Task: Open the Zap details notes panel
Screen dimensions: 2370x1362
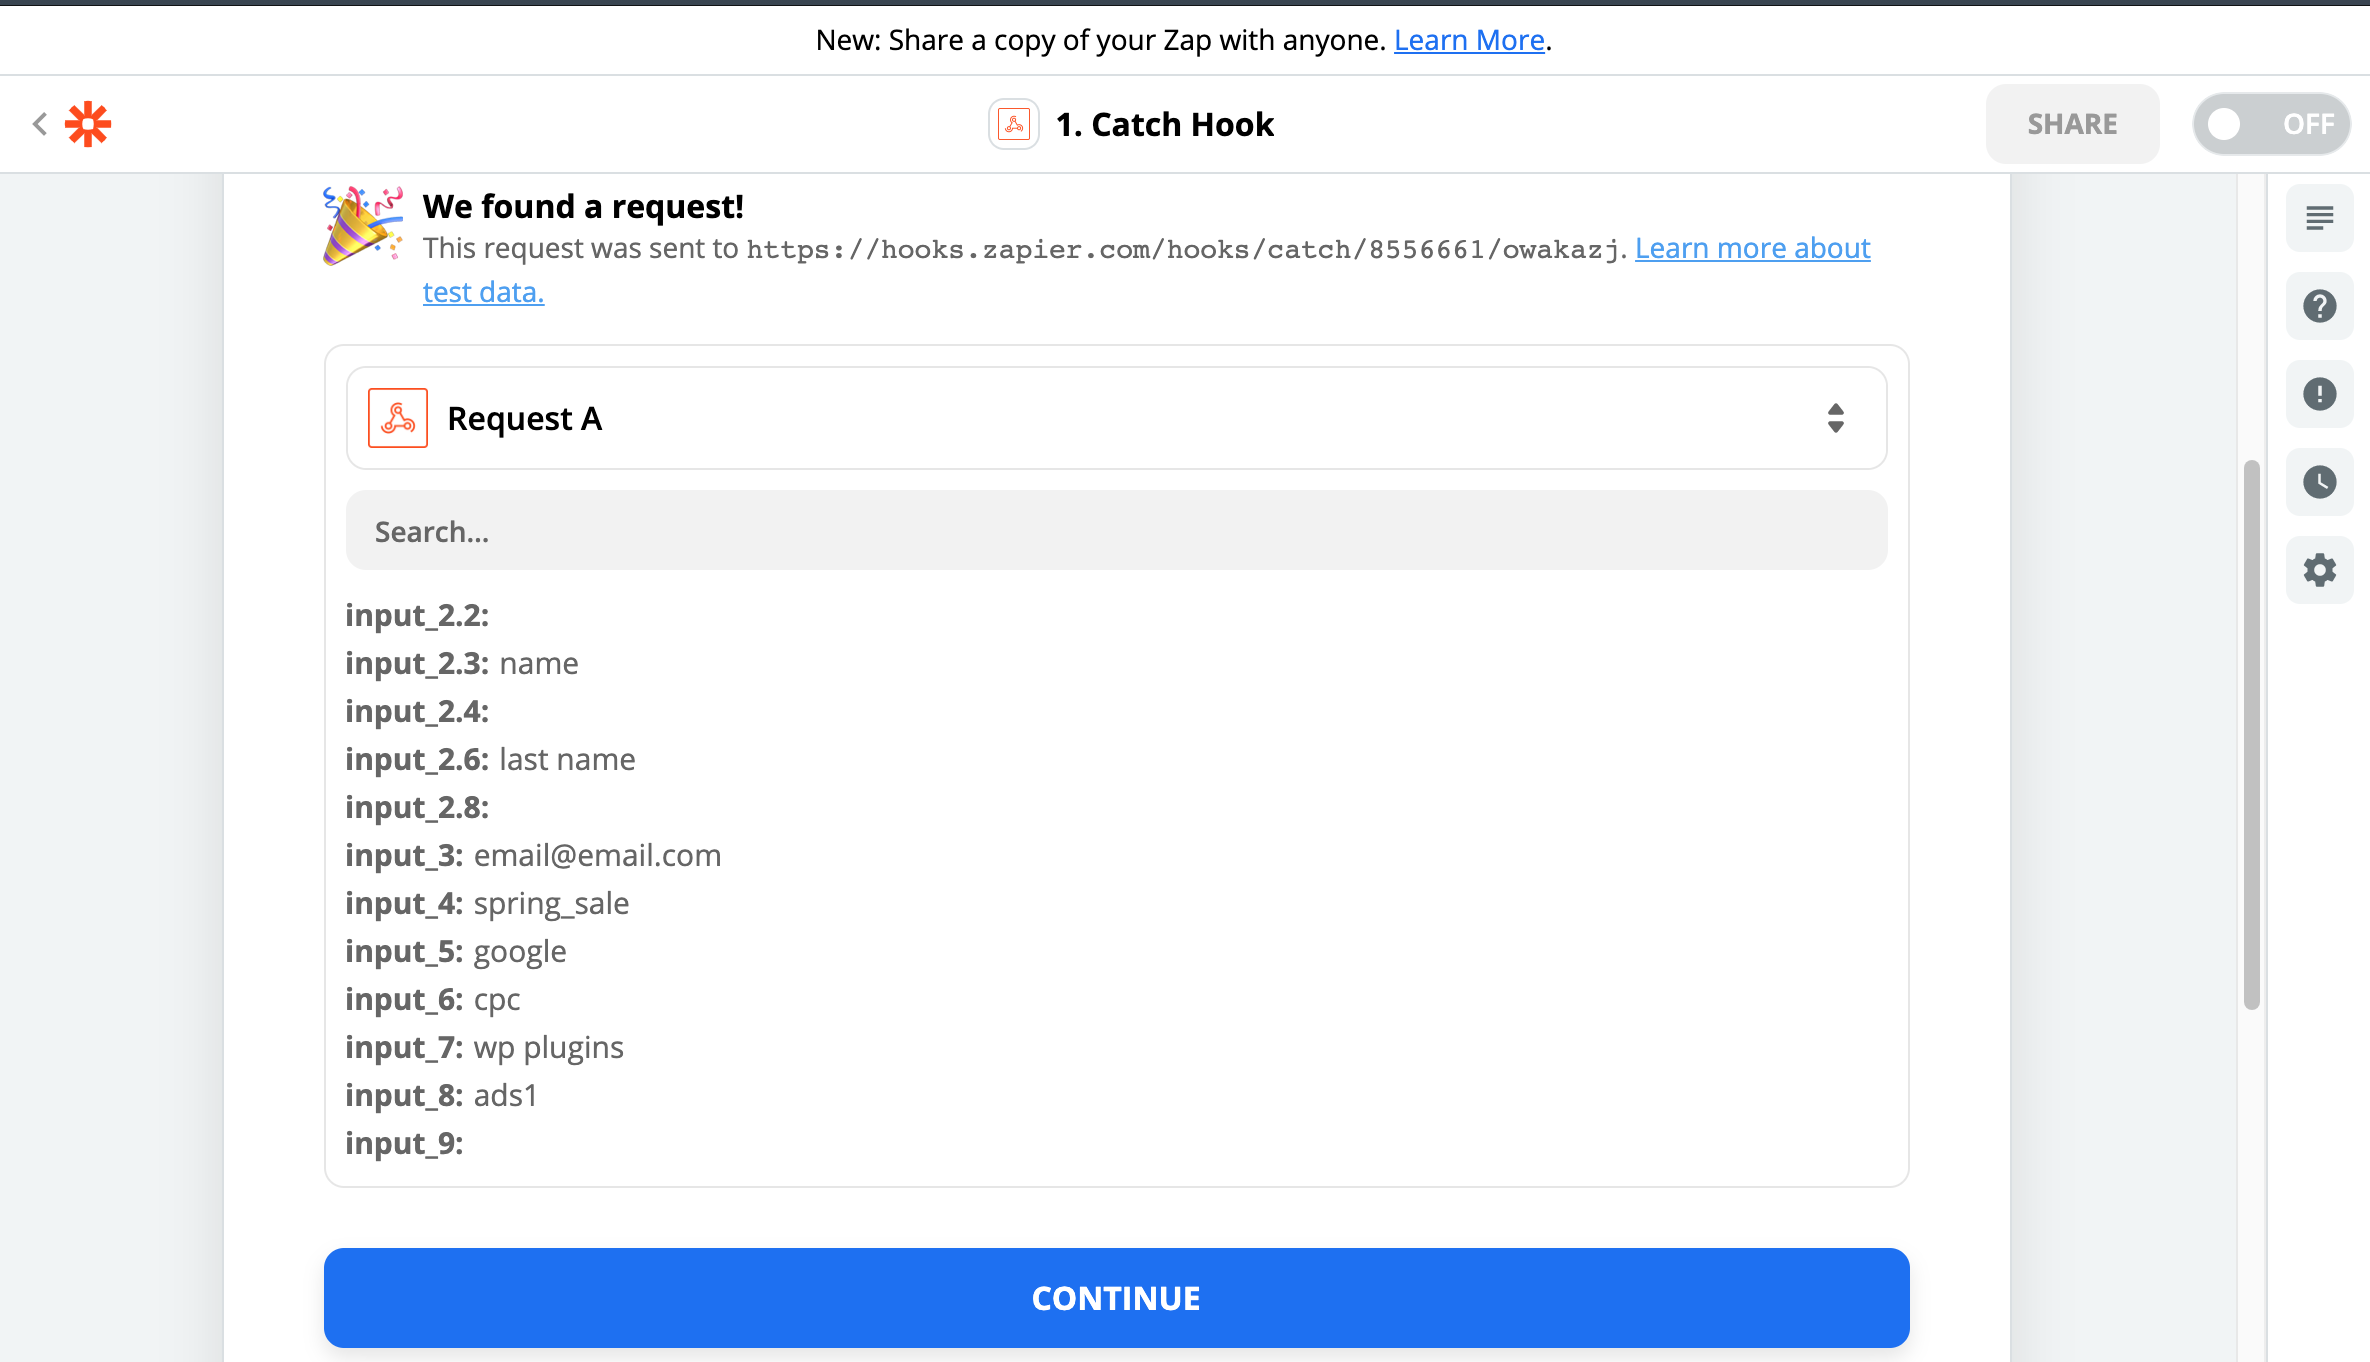Action: tap(2320, 218)
